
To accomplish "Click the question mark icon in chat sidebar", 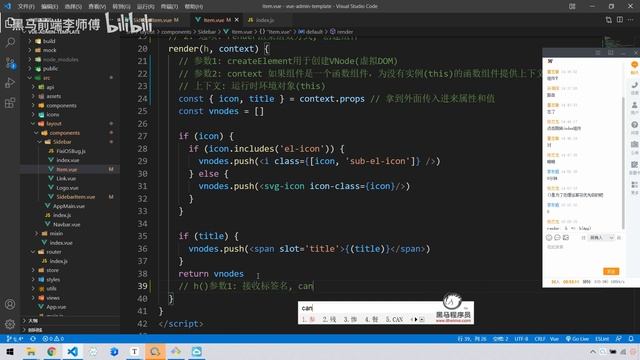I will [x=634, y=125].
